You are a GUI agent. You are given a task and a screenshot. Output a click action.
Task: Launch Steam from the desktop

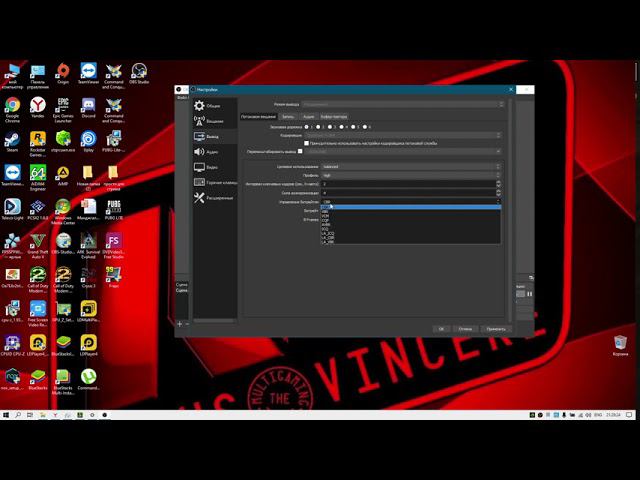pyautogui.click(x=12, y=142)
